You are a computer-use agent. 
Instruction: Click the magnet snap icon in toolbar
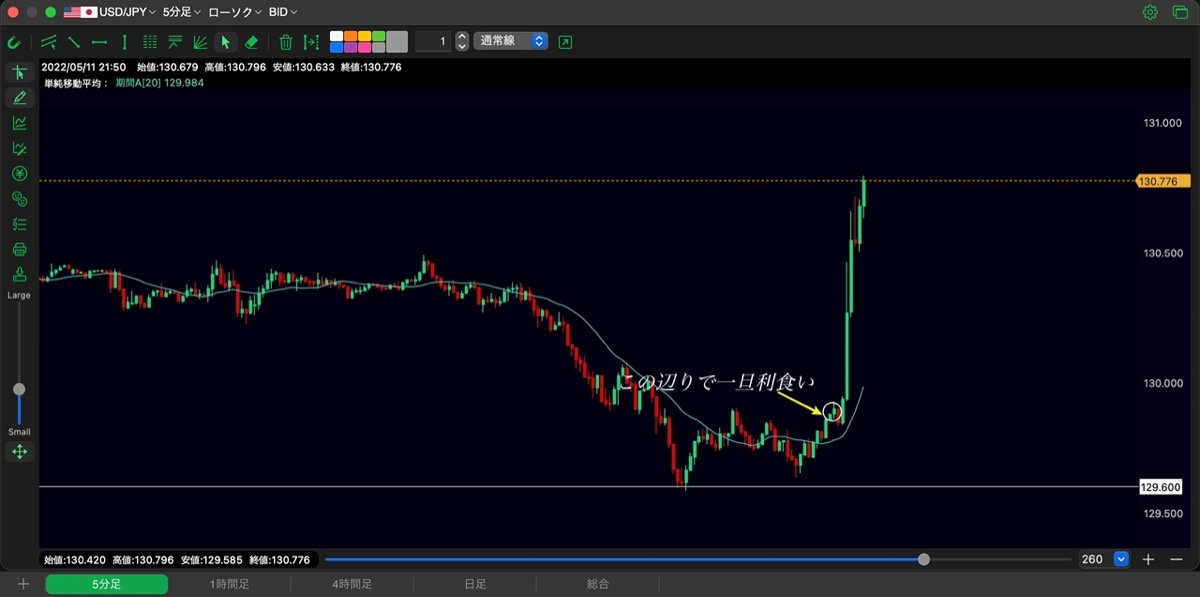14,42
